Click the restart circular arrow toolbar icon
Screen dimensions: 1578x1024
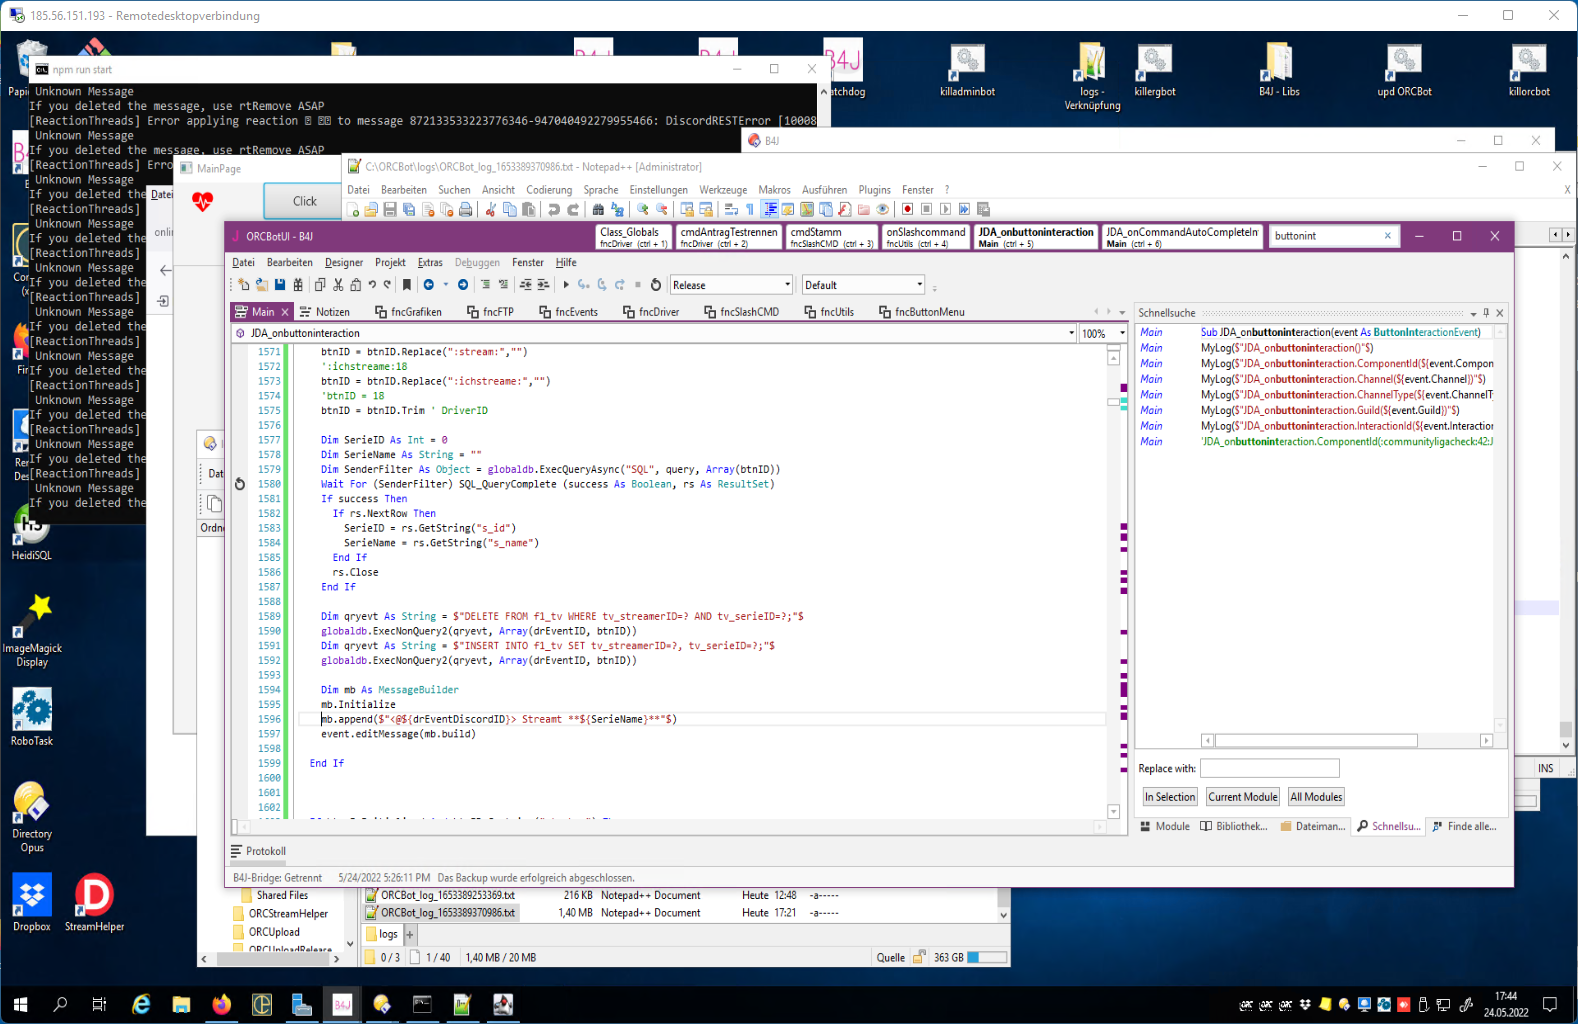[x=656, y=285]
